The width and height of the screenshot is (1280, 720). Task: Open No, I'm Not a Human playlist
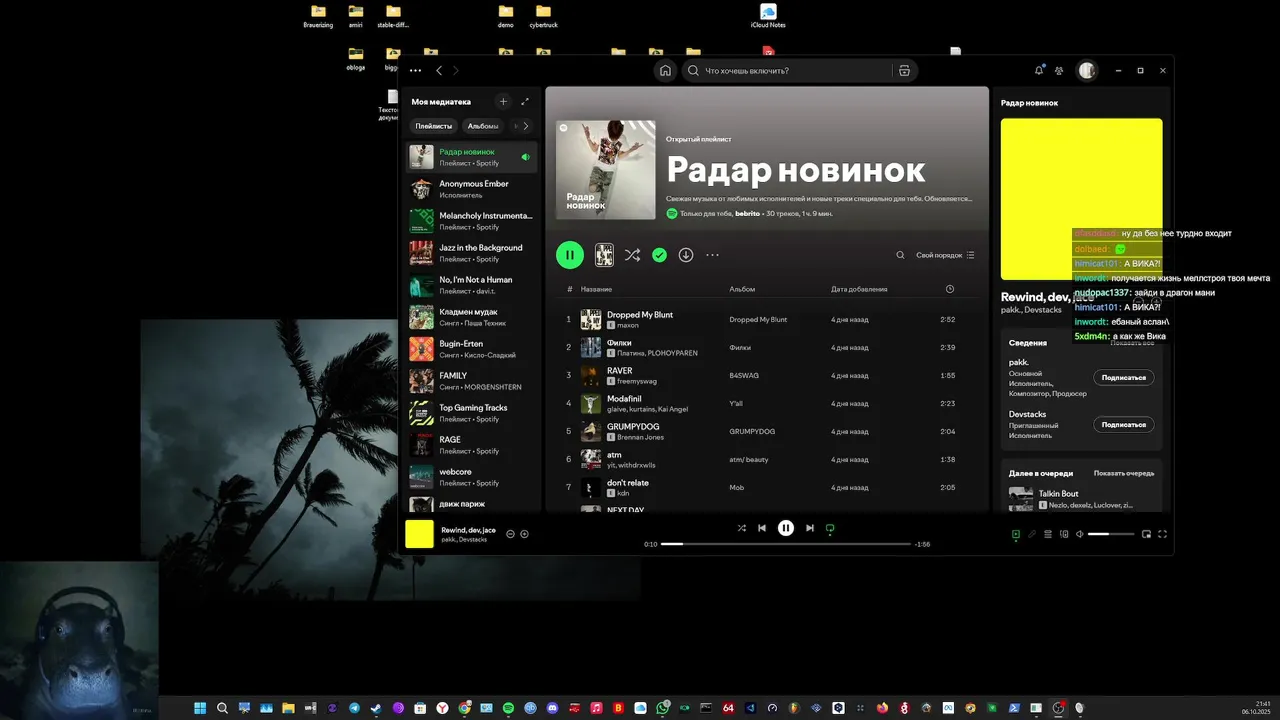472,285
